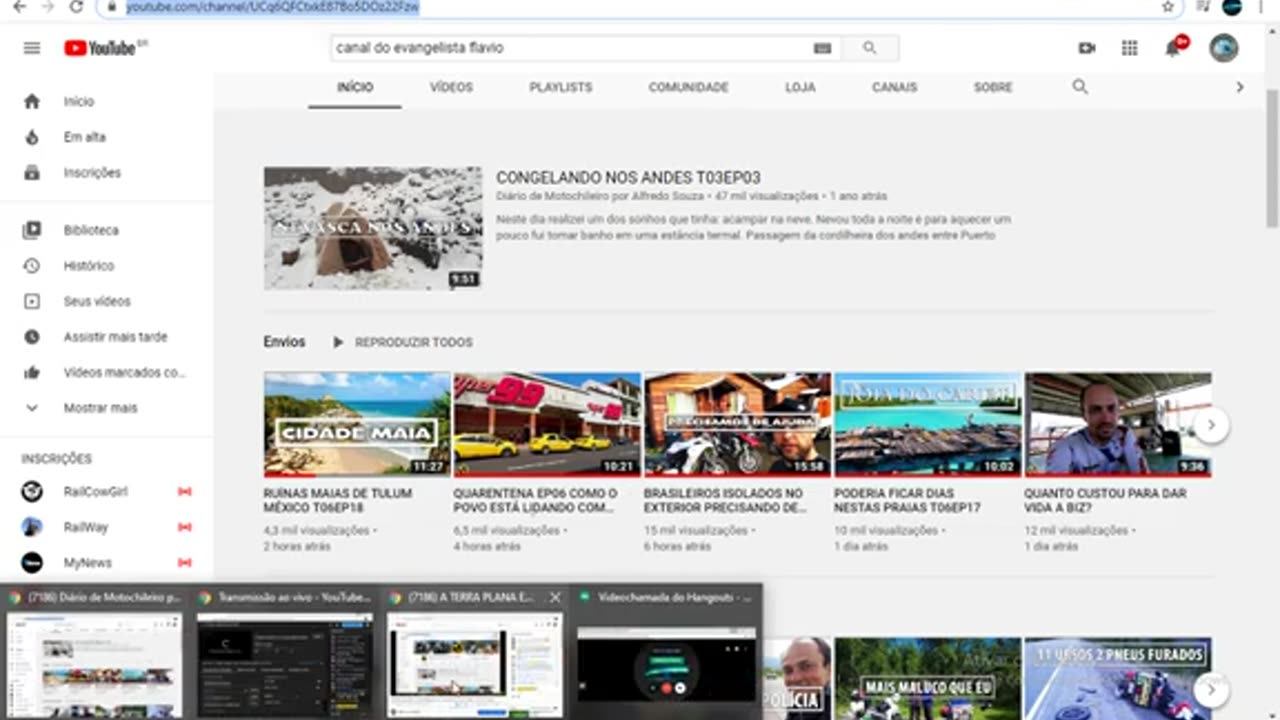Open the account avatar menu
The image size is (1280, 720).
pyautogui.click(x=1224, y=48)
